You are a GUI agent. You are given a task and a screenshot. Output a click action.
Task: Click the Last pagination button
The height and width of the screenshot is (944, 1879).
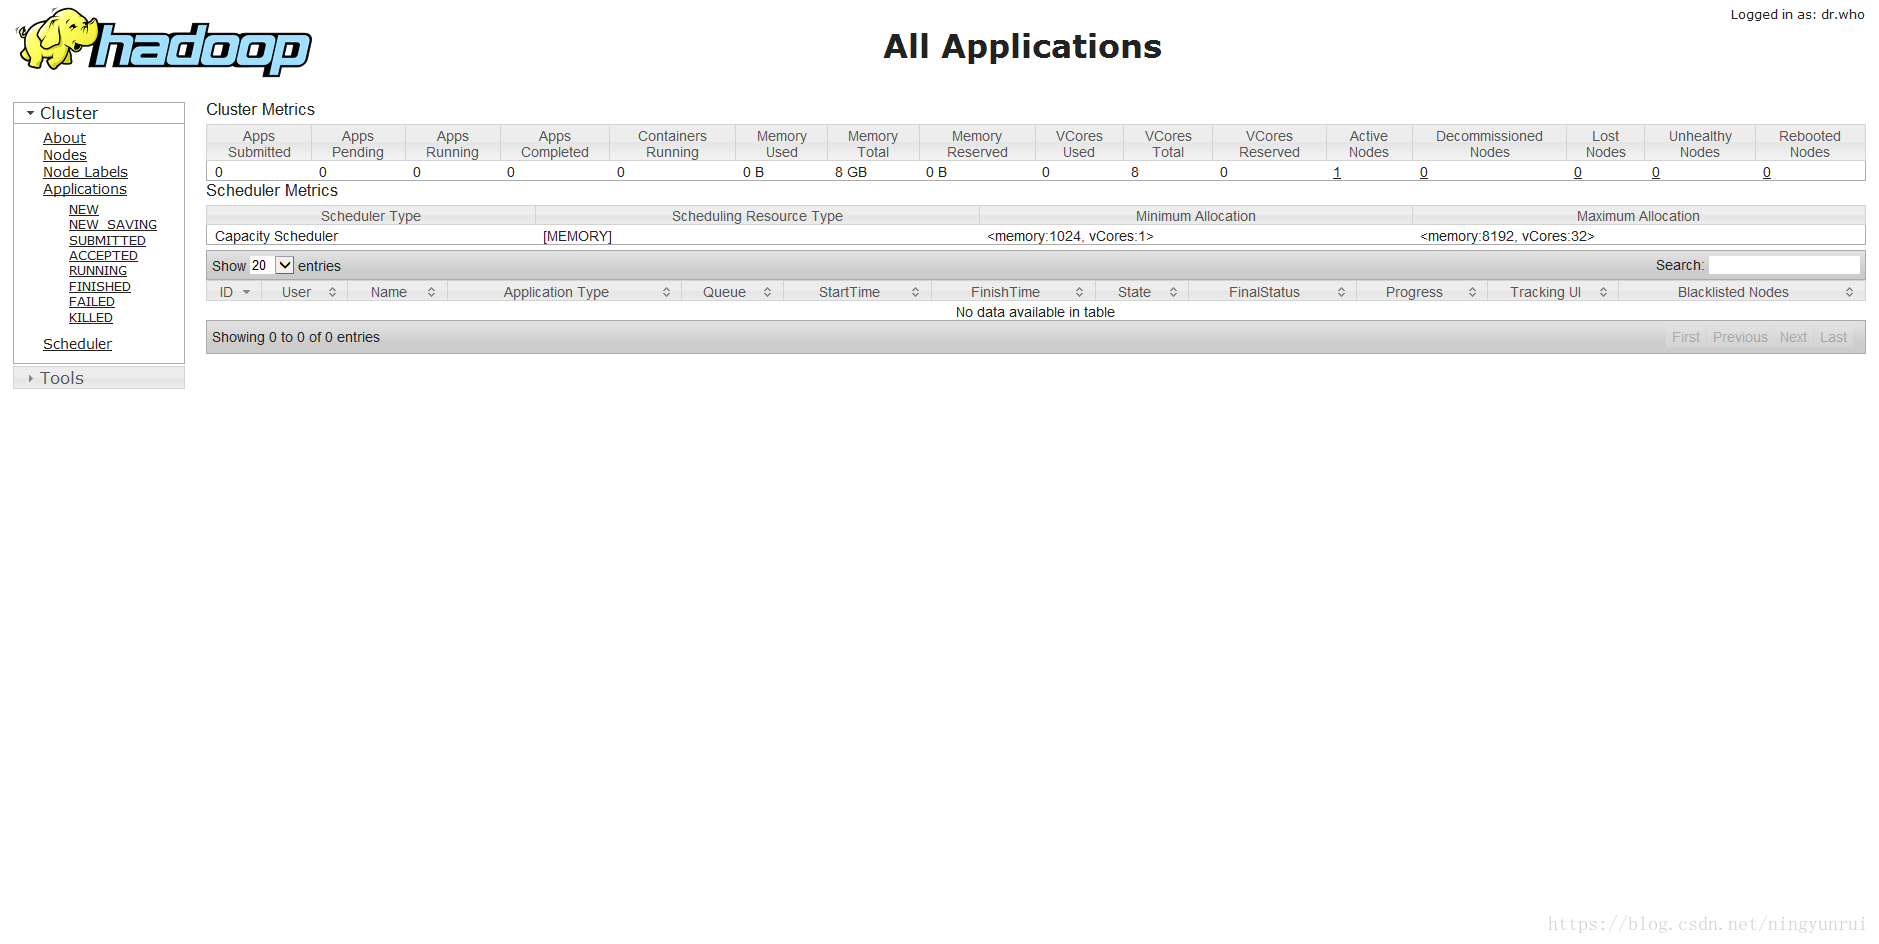pos(1833,337)
